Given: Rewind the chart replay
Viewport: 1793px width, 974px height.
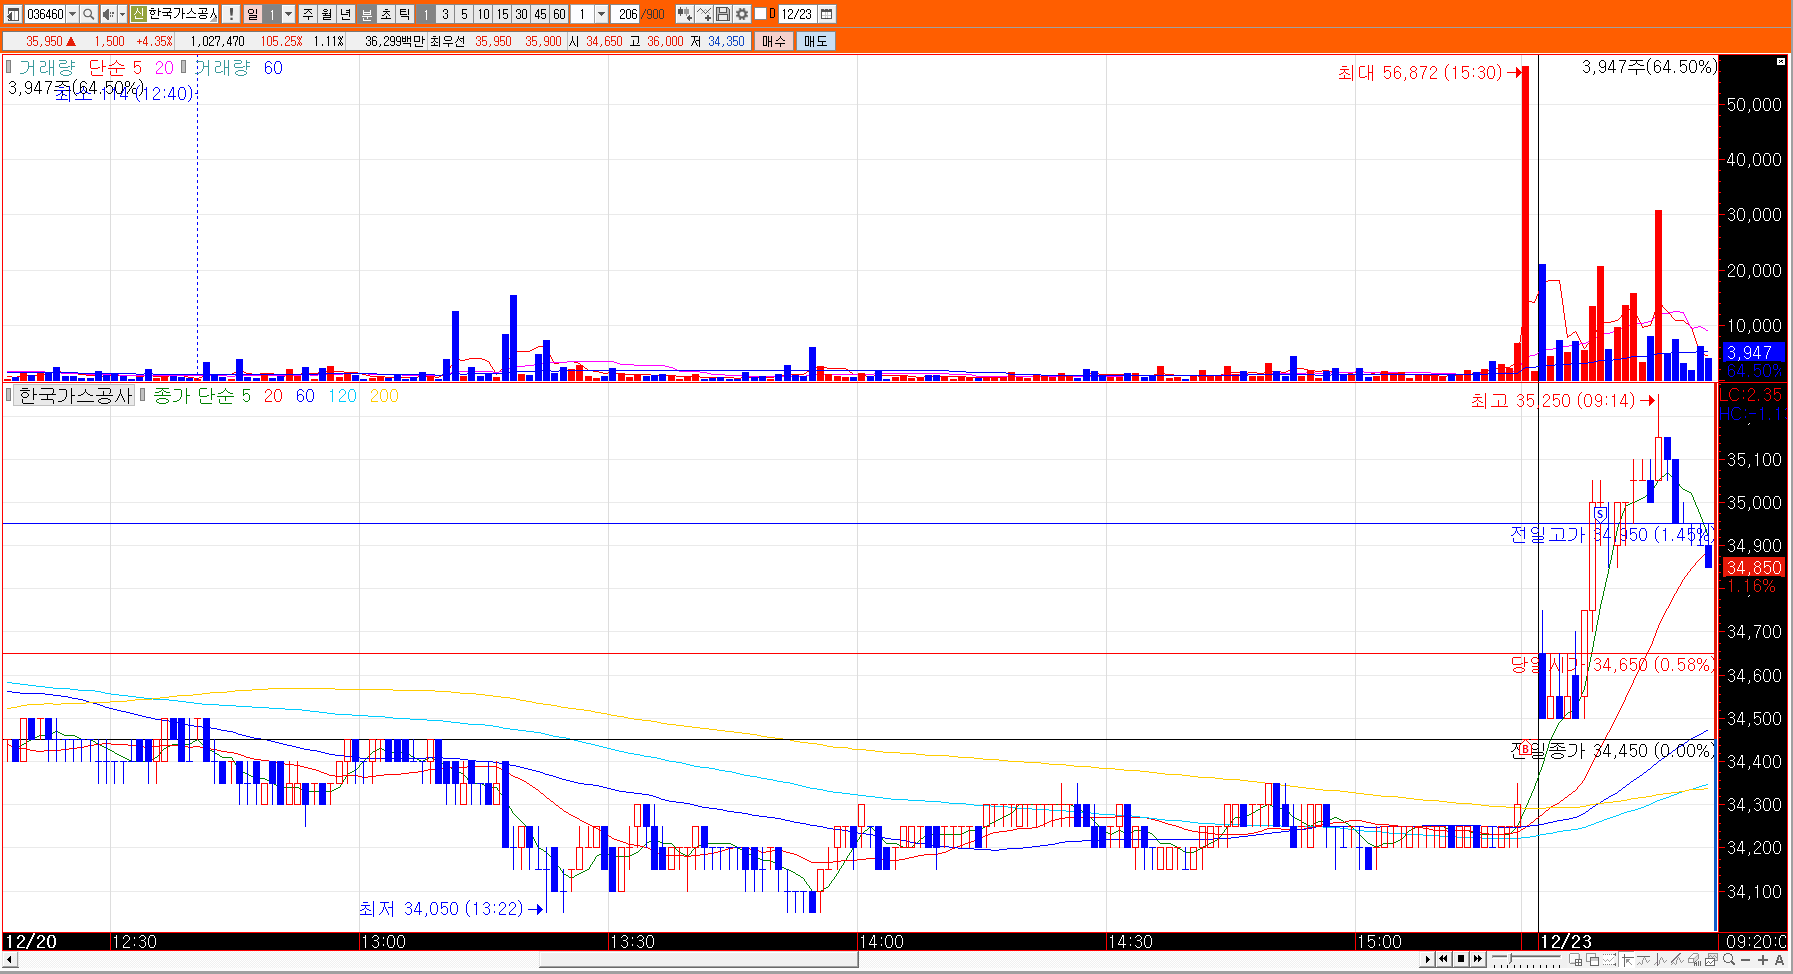Looking at the screenshot, I should pos(1443,959).
